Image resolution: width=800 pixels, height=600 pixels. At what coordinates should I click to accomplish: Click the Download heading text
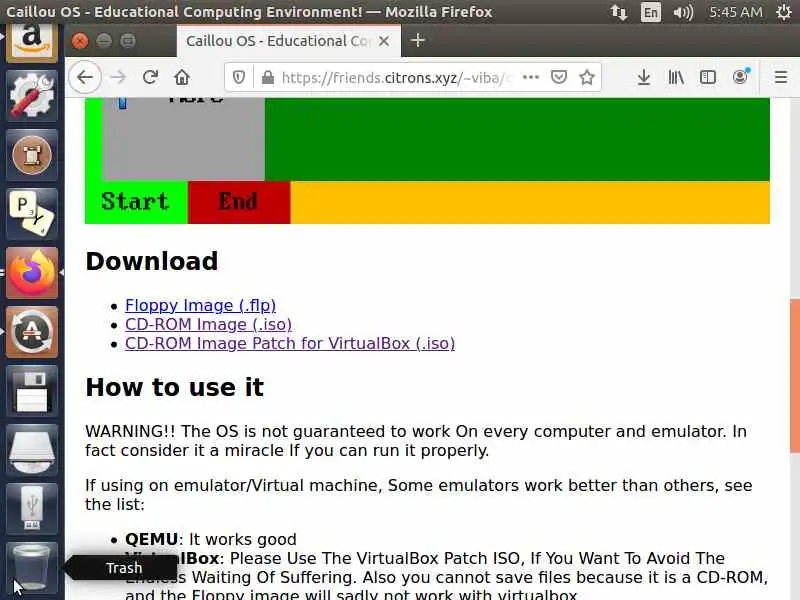(152, 261)
